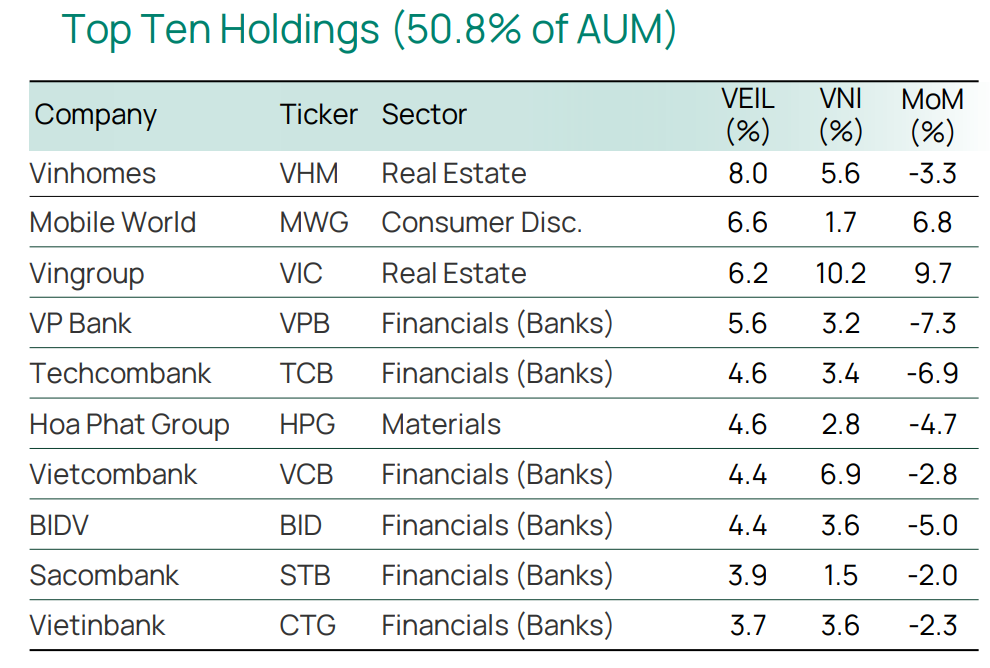Click the STB ticker cell
990x668 pixels.
coord(305,576)
